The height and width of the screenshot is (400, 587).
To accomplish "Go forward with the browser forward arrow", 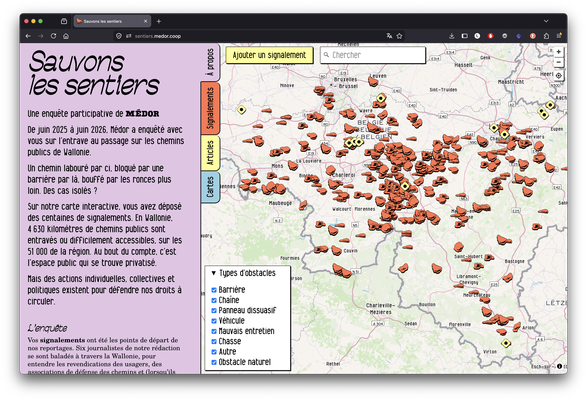I will [41, 36].
